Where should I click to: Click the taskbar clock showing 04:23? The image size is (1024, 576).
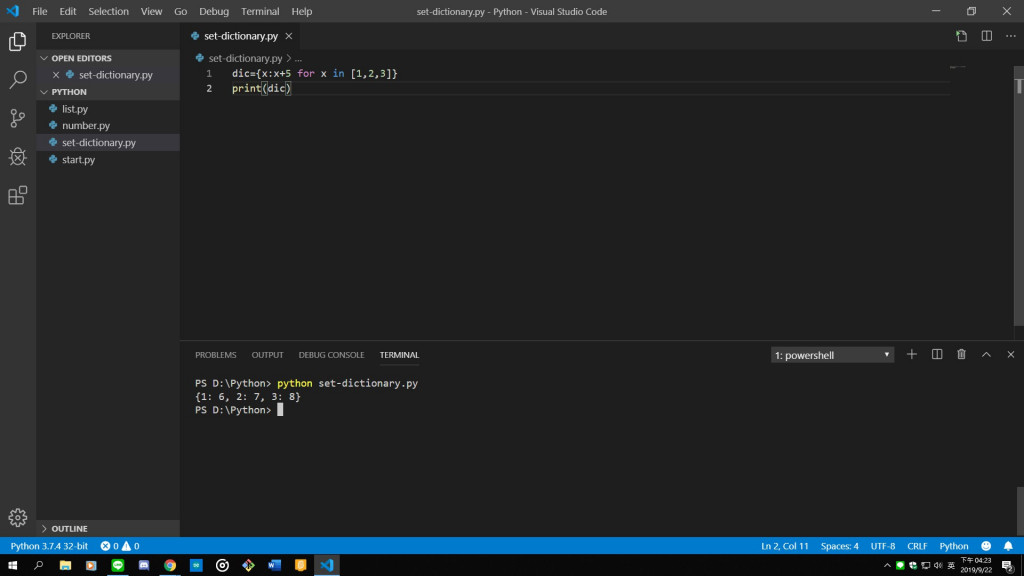point(976,566)
